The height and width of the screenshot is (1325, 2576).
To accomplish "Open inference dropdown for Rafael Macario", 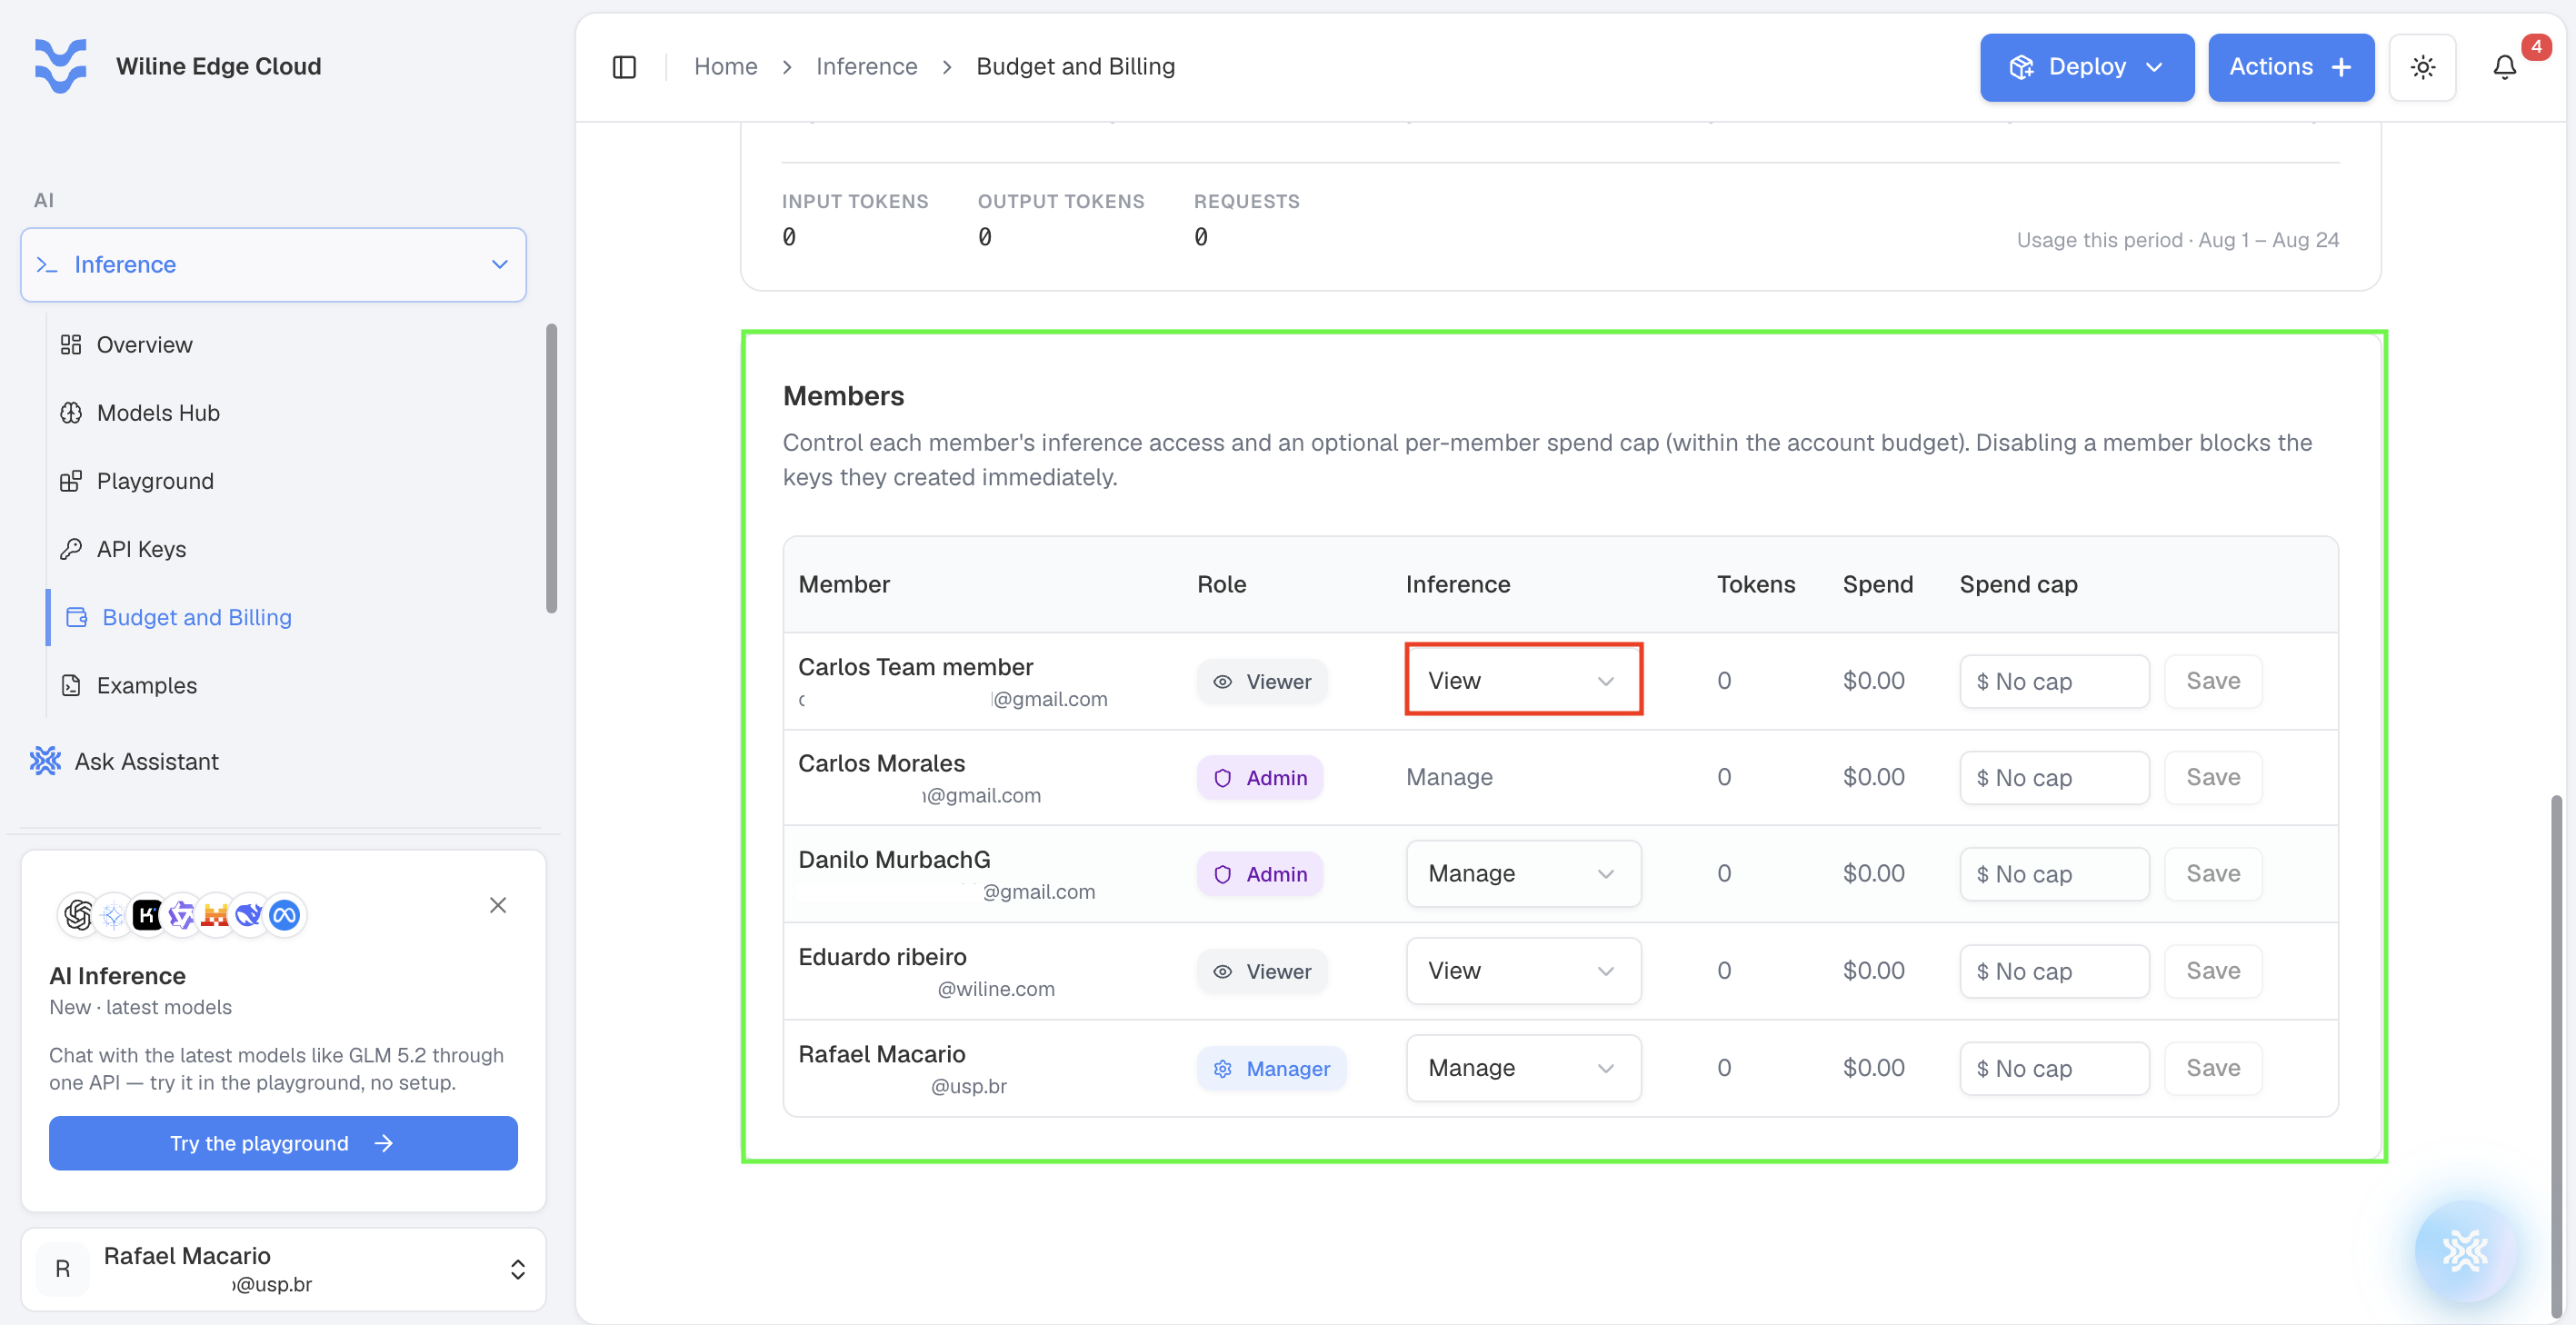I will pos(1523,1068).
